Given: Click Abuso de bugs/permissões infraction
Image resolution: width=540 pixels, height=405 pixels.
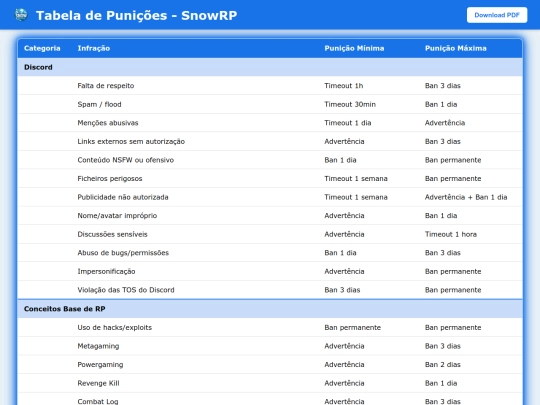Looking at the screenshot, I should (x=123, y=253).
